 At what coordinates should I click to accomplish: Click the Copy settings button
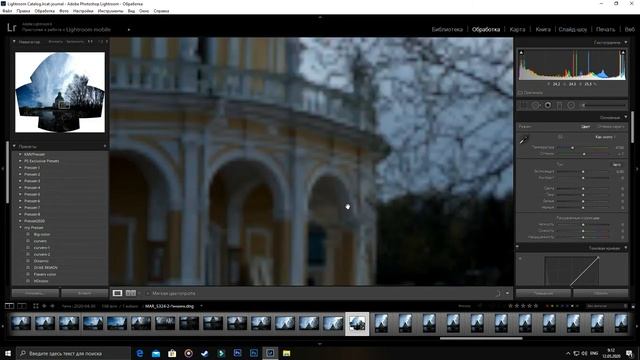coord(36,293)
